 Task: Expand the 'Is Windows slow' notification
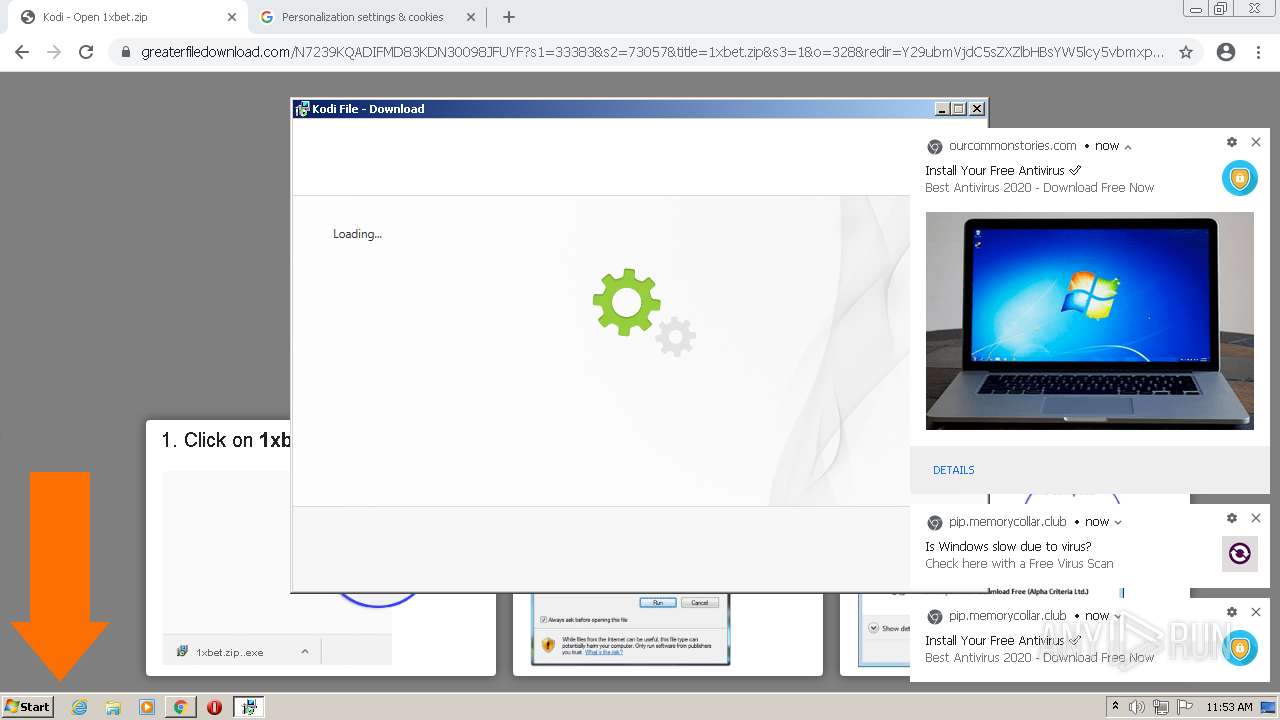1118,522
